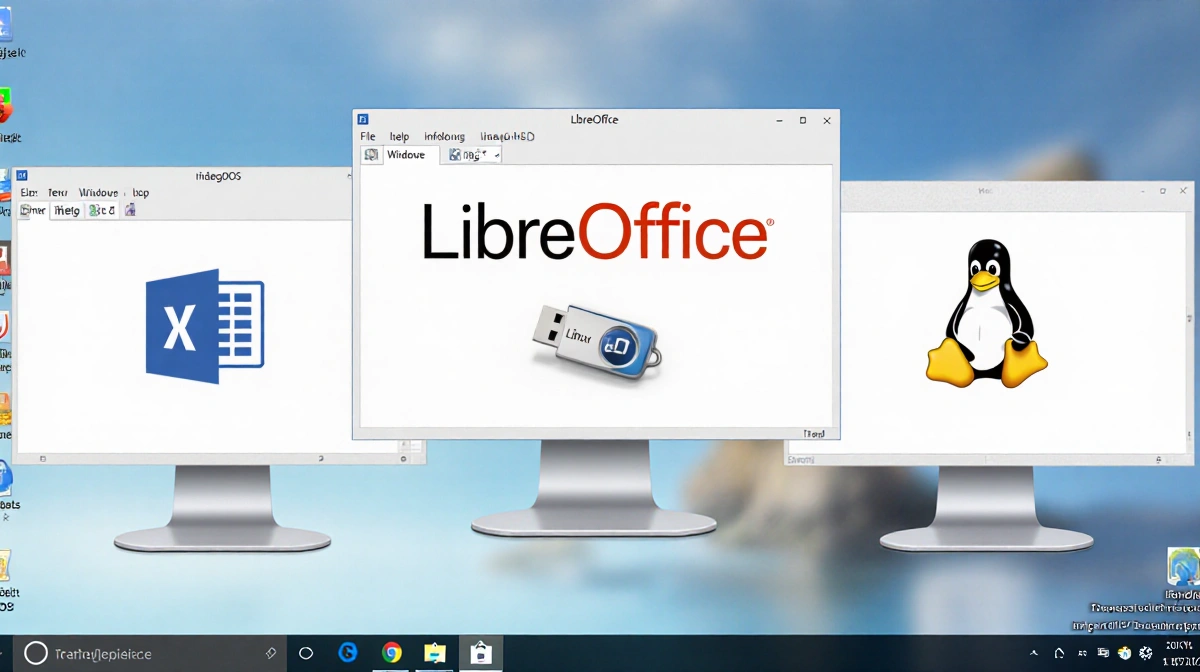Image resolution: width=1200 pixels, height=672 pixels.
Task: Click the globe toolbar icon in LibreOffice
Action: point(371,154)
